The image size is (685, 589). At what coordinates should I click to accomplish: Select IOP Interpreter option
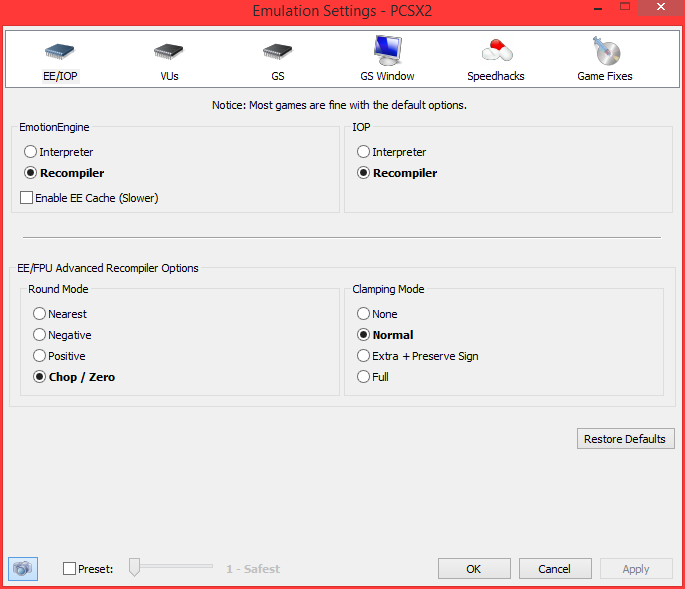(x=364, y=152)
